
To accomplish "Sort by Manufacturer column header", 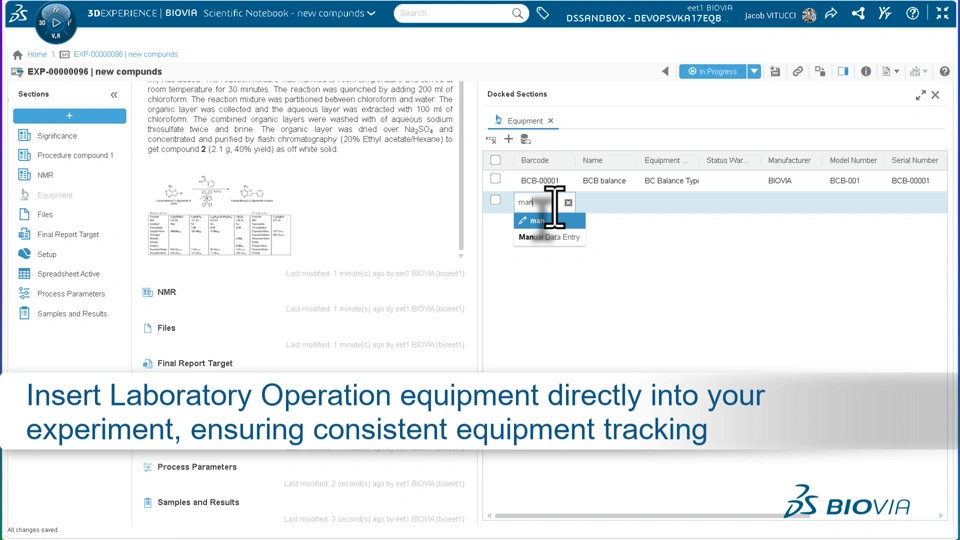I will (789, 160).
